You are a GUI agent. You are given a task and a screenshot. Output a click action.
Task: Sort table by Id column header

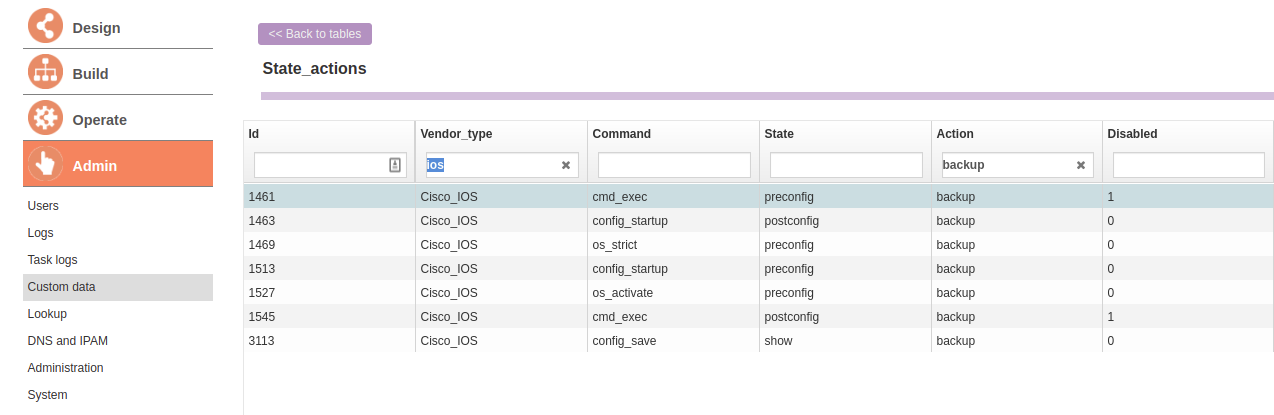pos(254,134)
